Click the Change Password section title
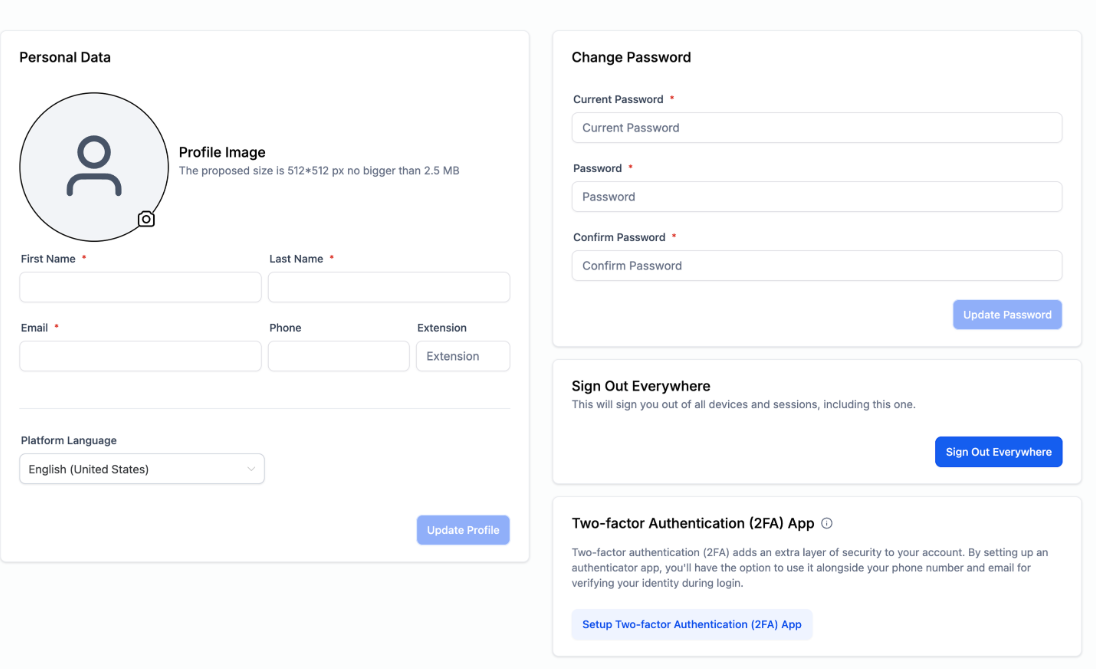1096x669 pixels. click(x=631, y=57)
